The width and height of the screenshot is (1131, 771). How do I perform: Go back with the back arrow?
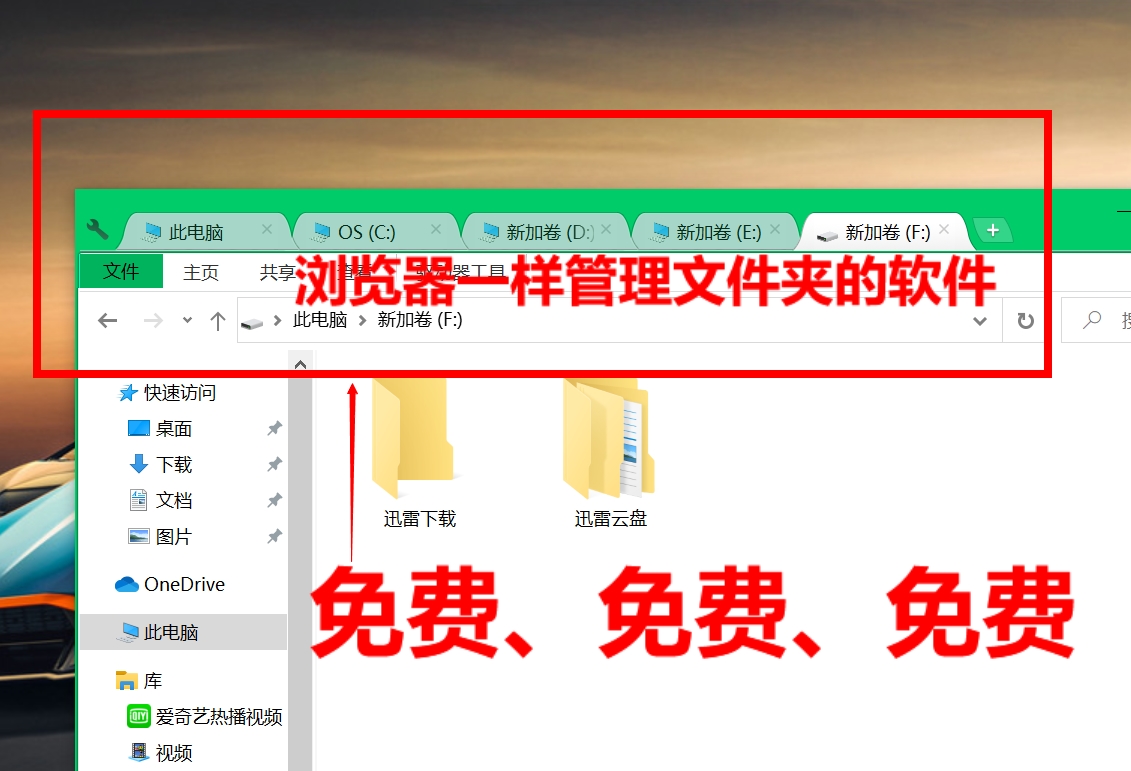point(108,321)
